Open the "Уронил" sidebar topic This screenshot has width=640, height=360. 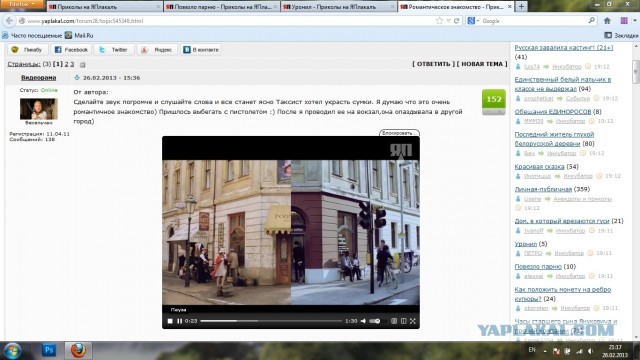point(526,244)
